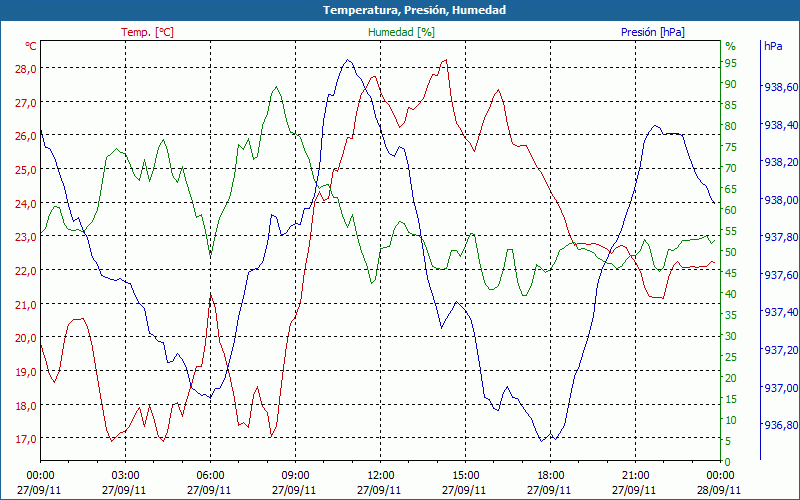Select the 'Temp. [°C]' legend label
This screenshot has height=500, width=800.
click(147, 32)
